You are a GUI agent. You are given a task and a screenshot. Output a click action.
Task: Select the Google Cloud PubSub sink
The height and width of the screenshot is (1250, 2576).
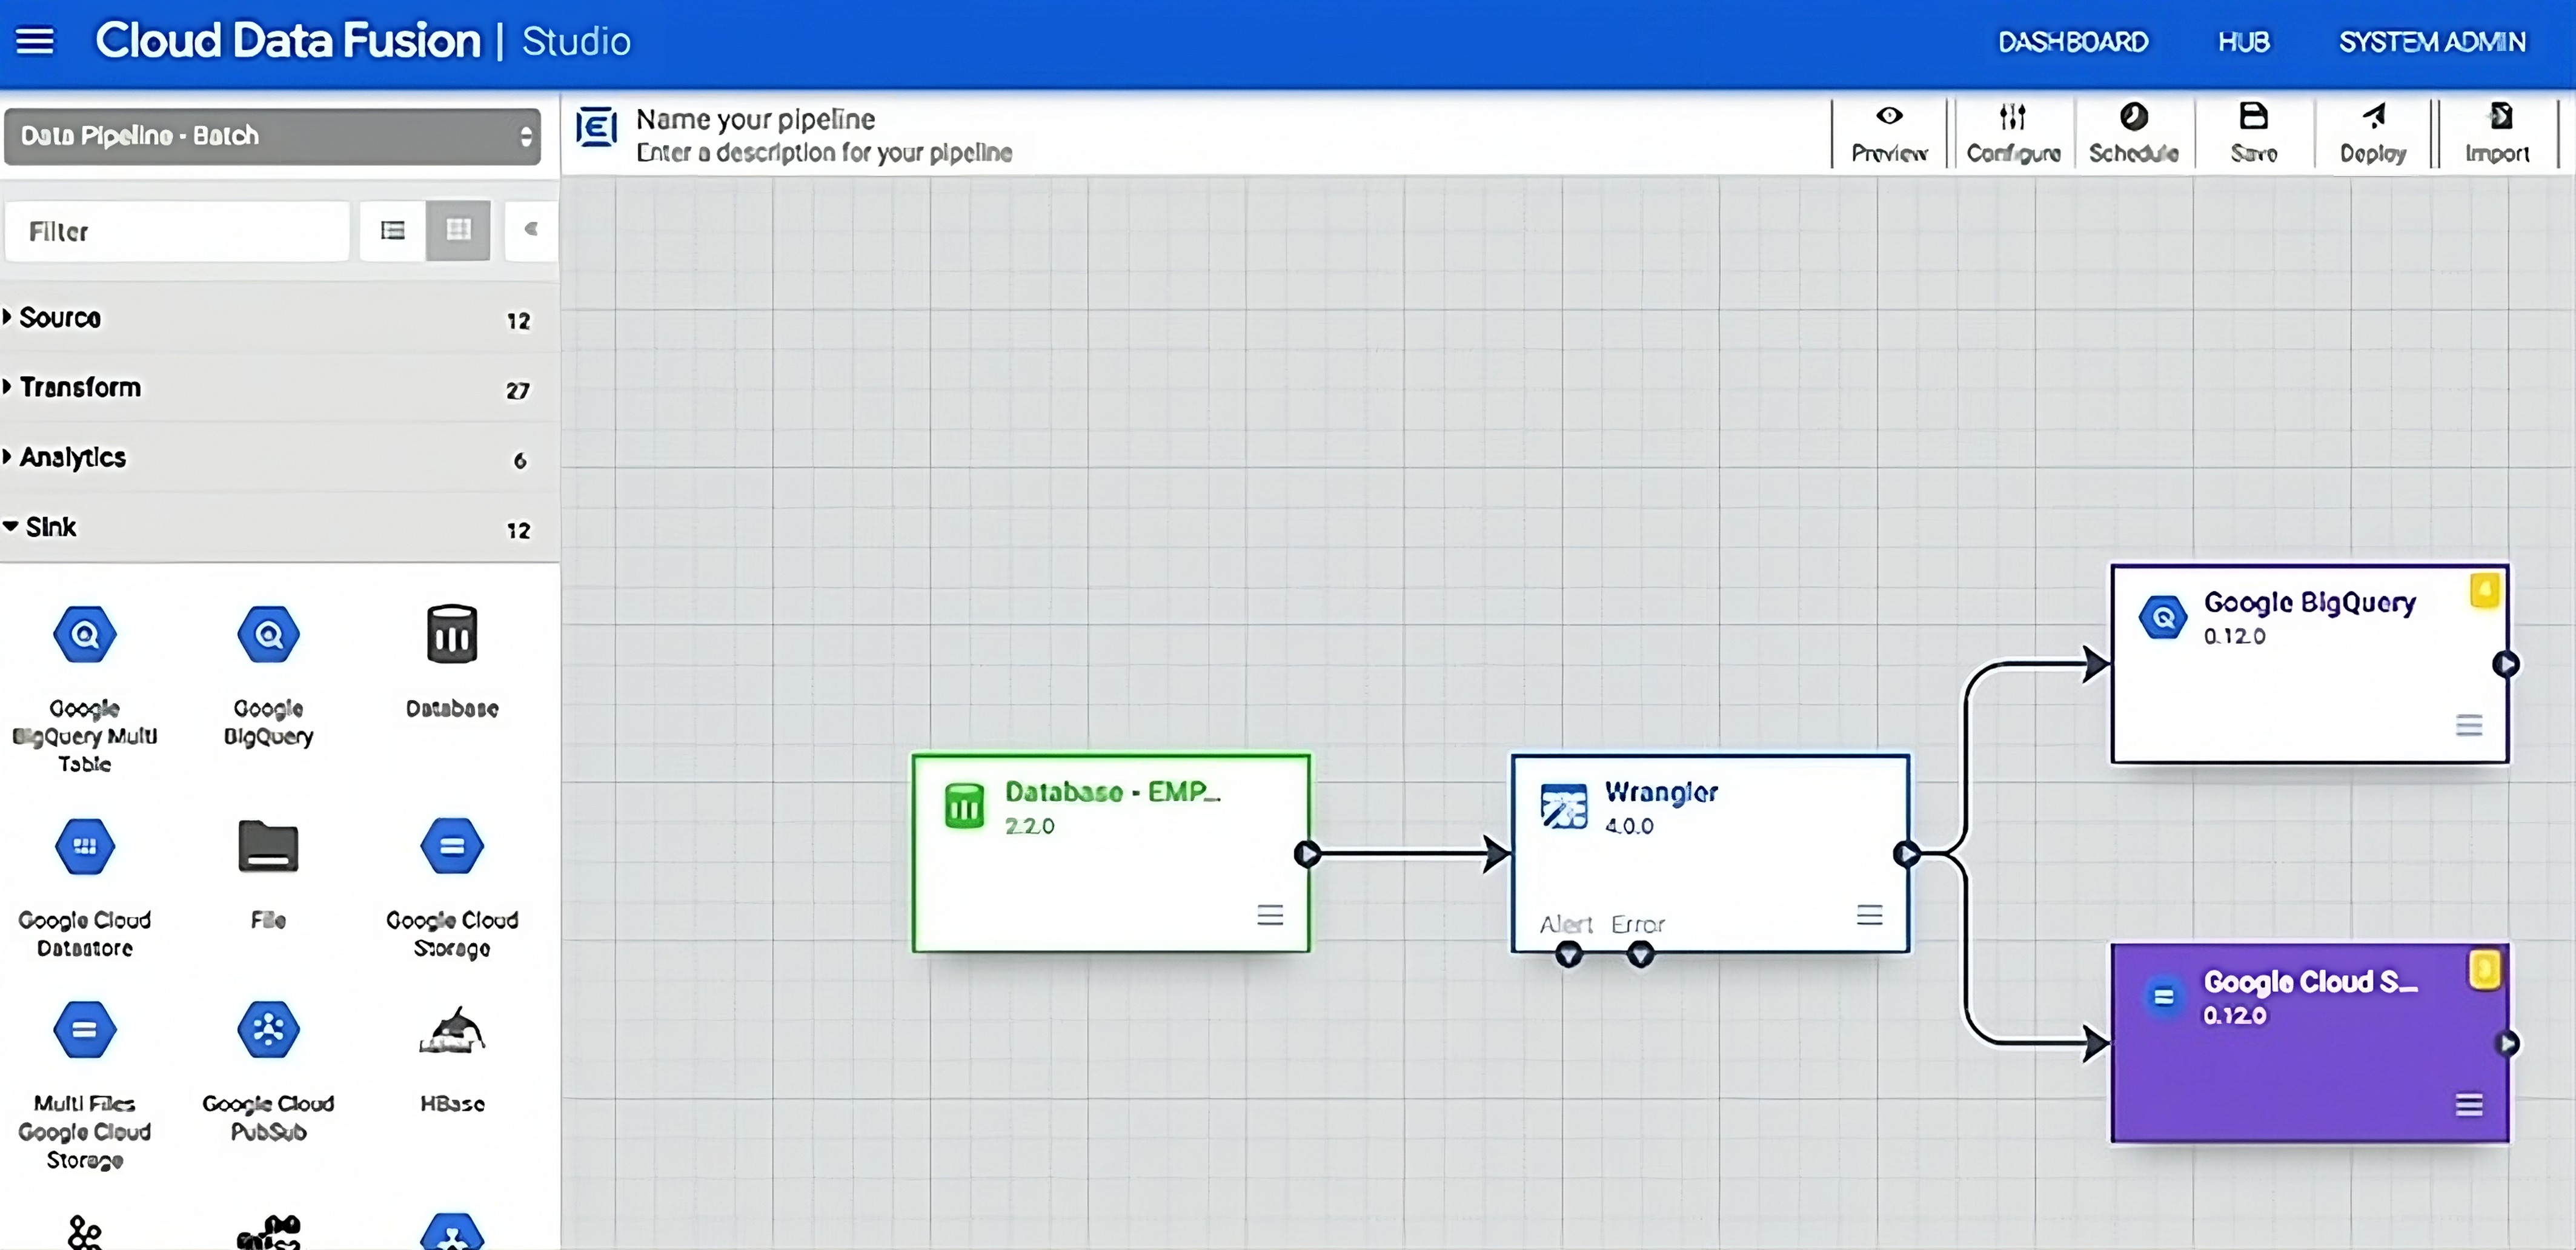click(268, 1072)
